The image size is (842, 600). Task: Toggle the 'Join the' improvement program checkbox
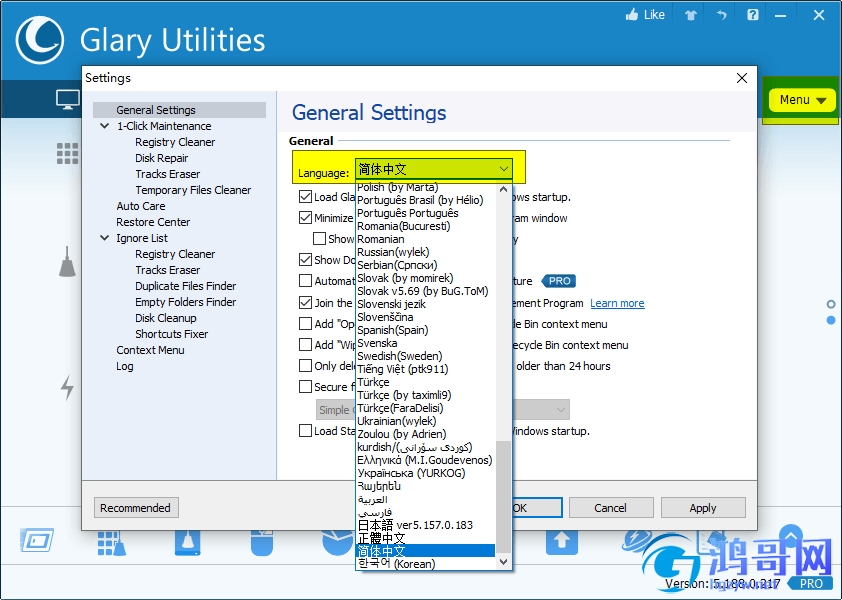pyautogui.click(x=306, y=303)
